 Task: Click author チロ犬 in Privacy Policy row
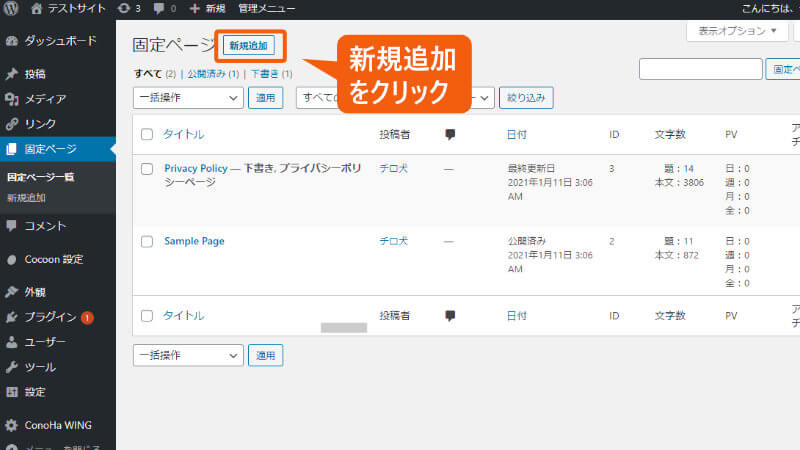(x=393, y=168)
